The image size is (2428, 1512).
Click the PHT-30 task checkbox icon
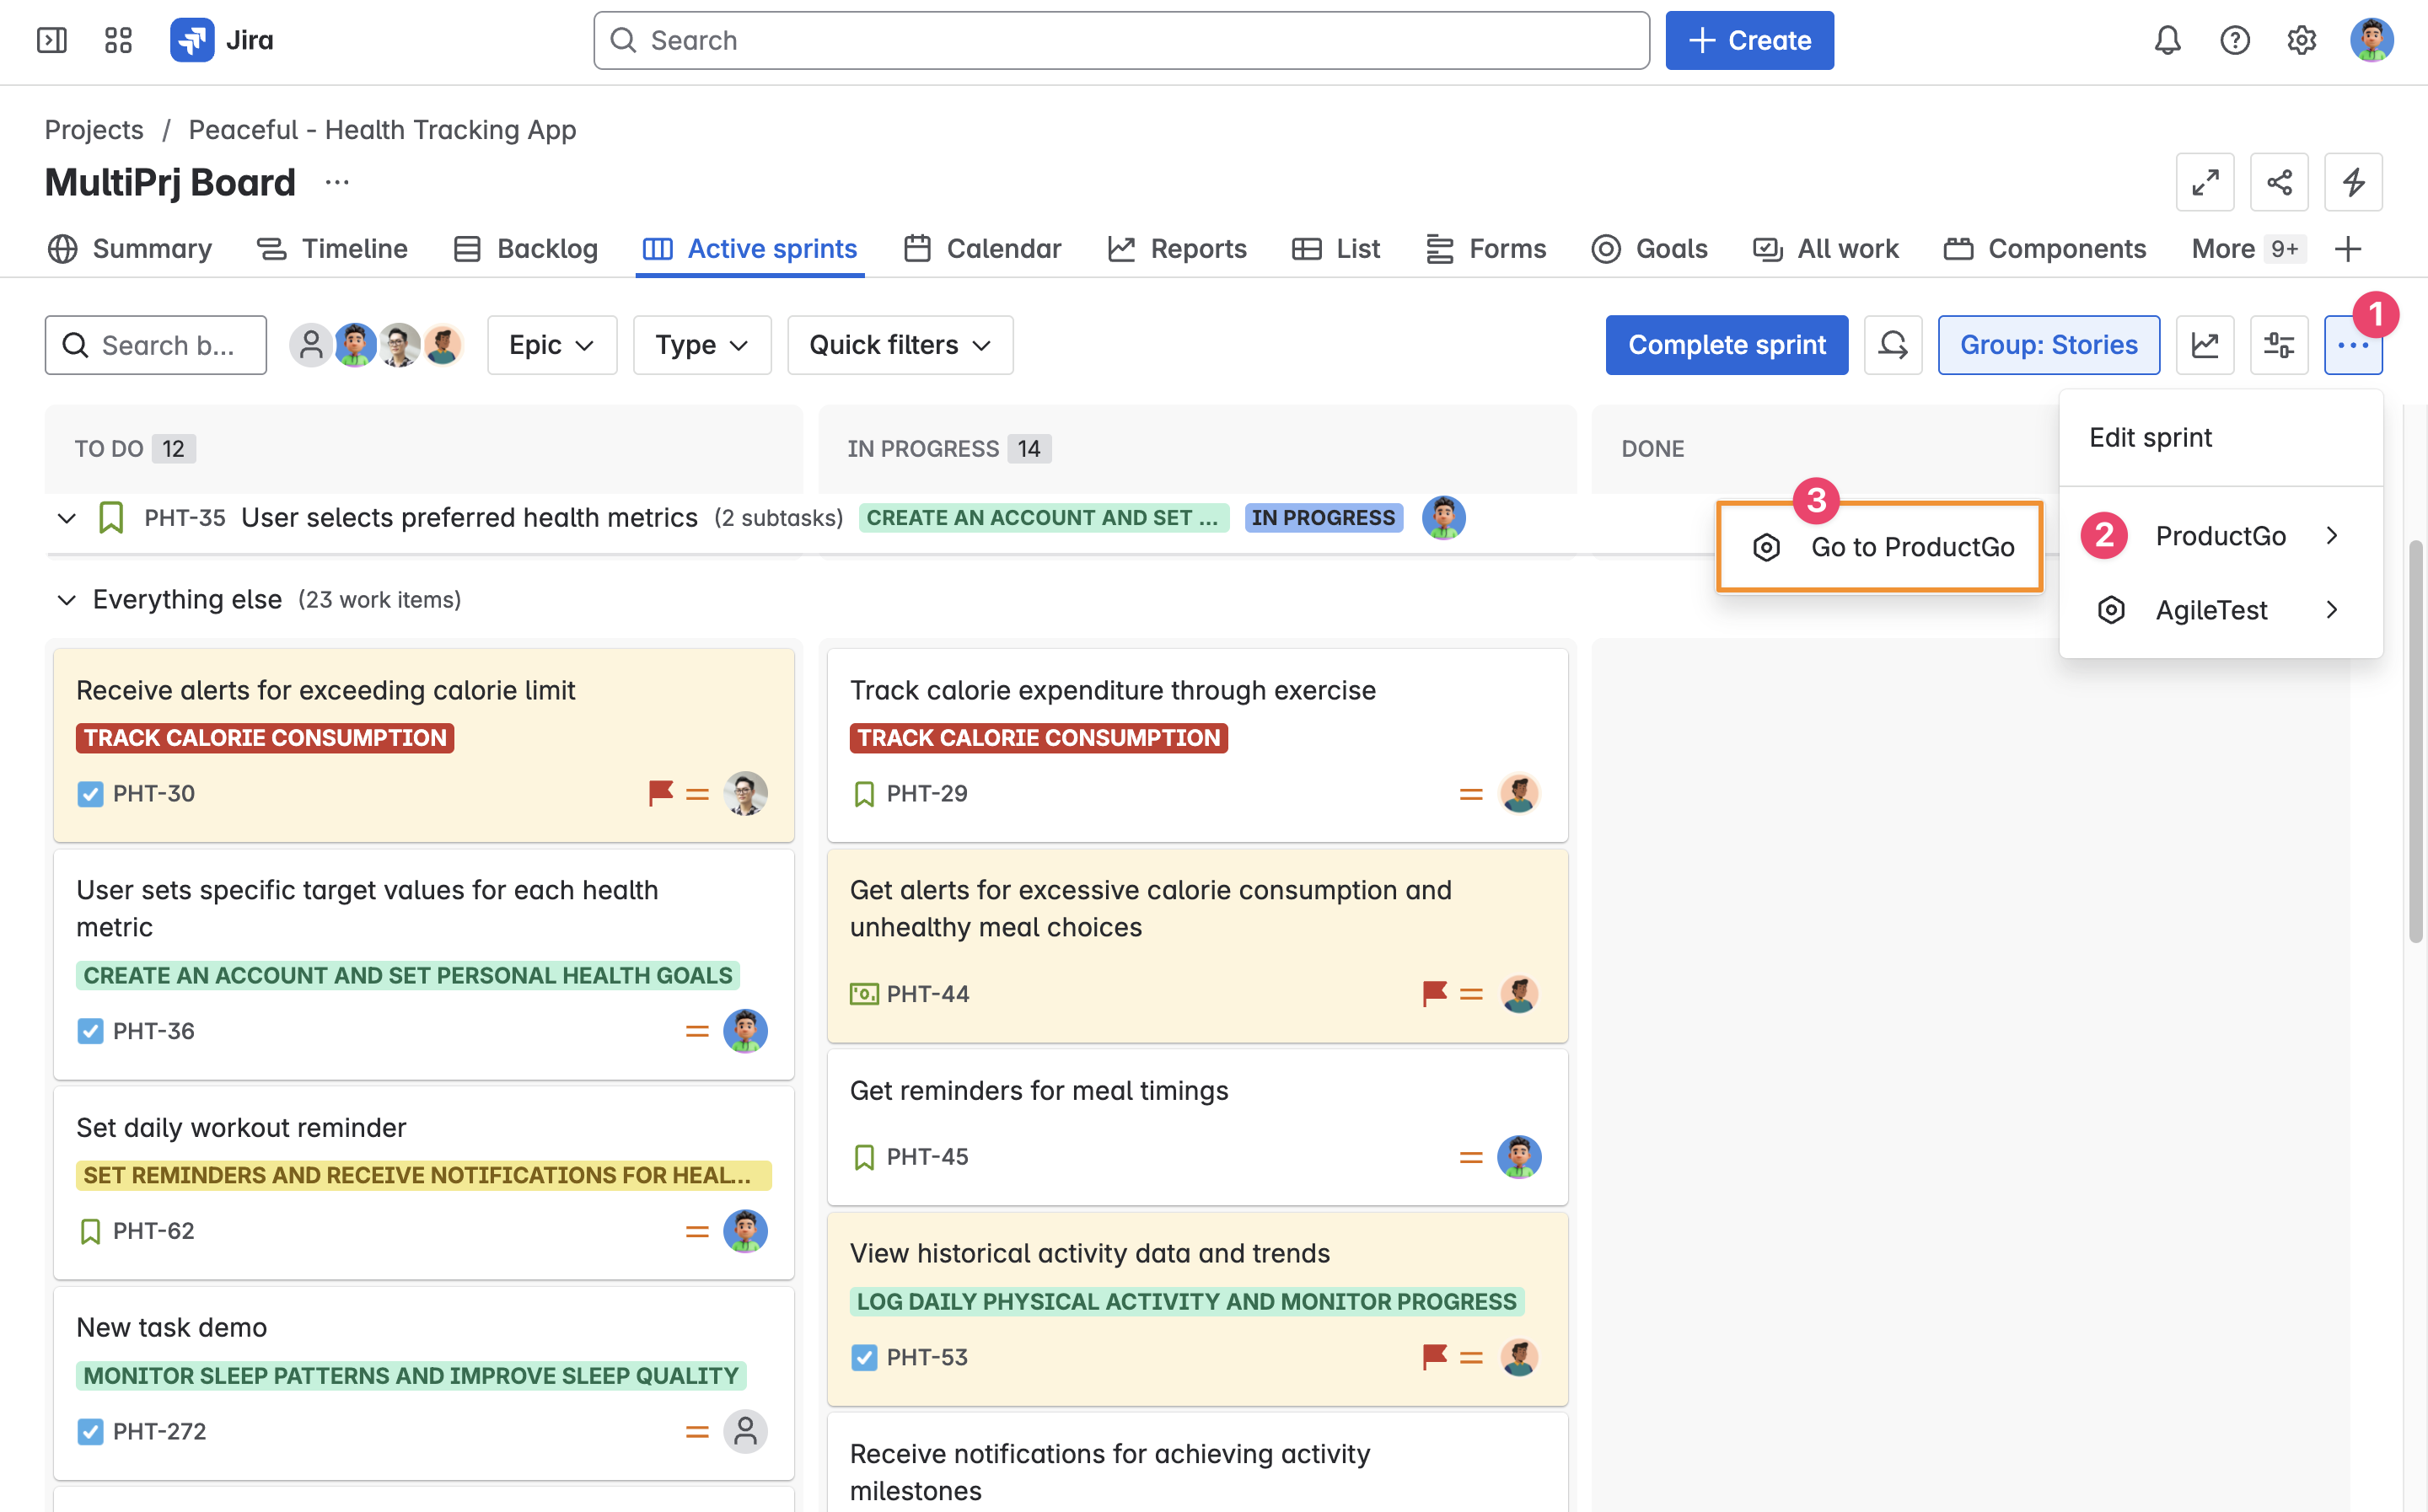tap(90, 794)
